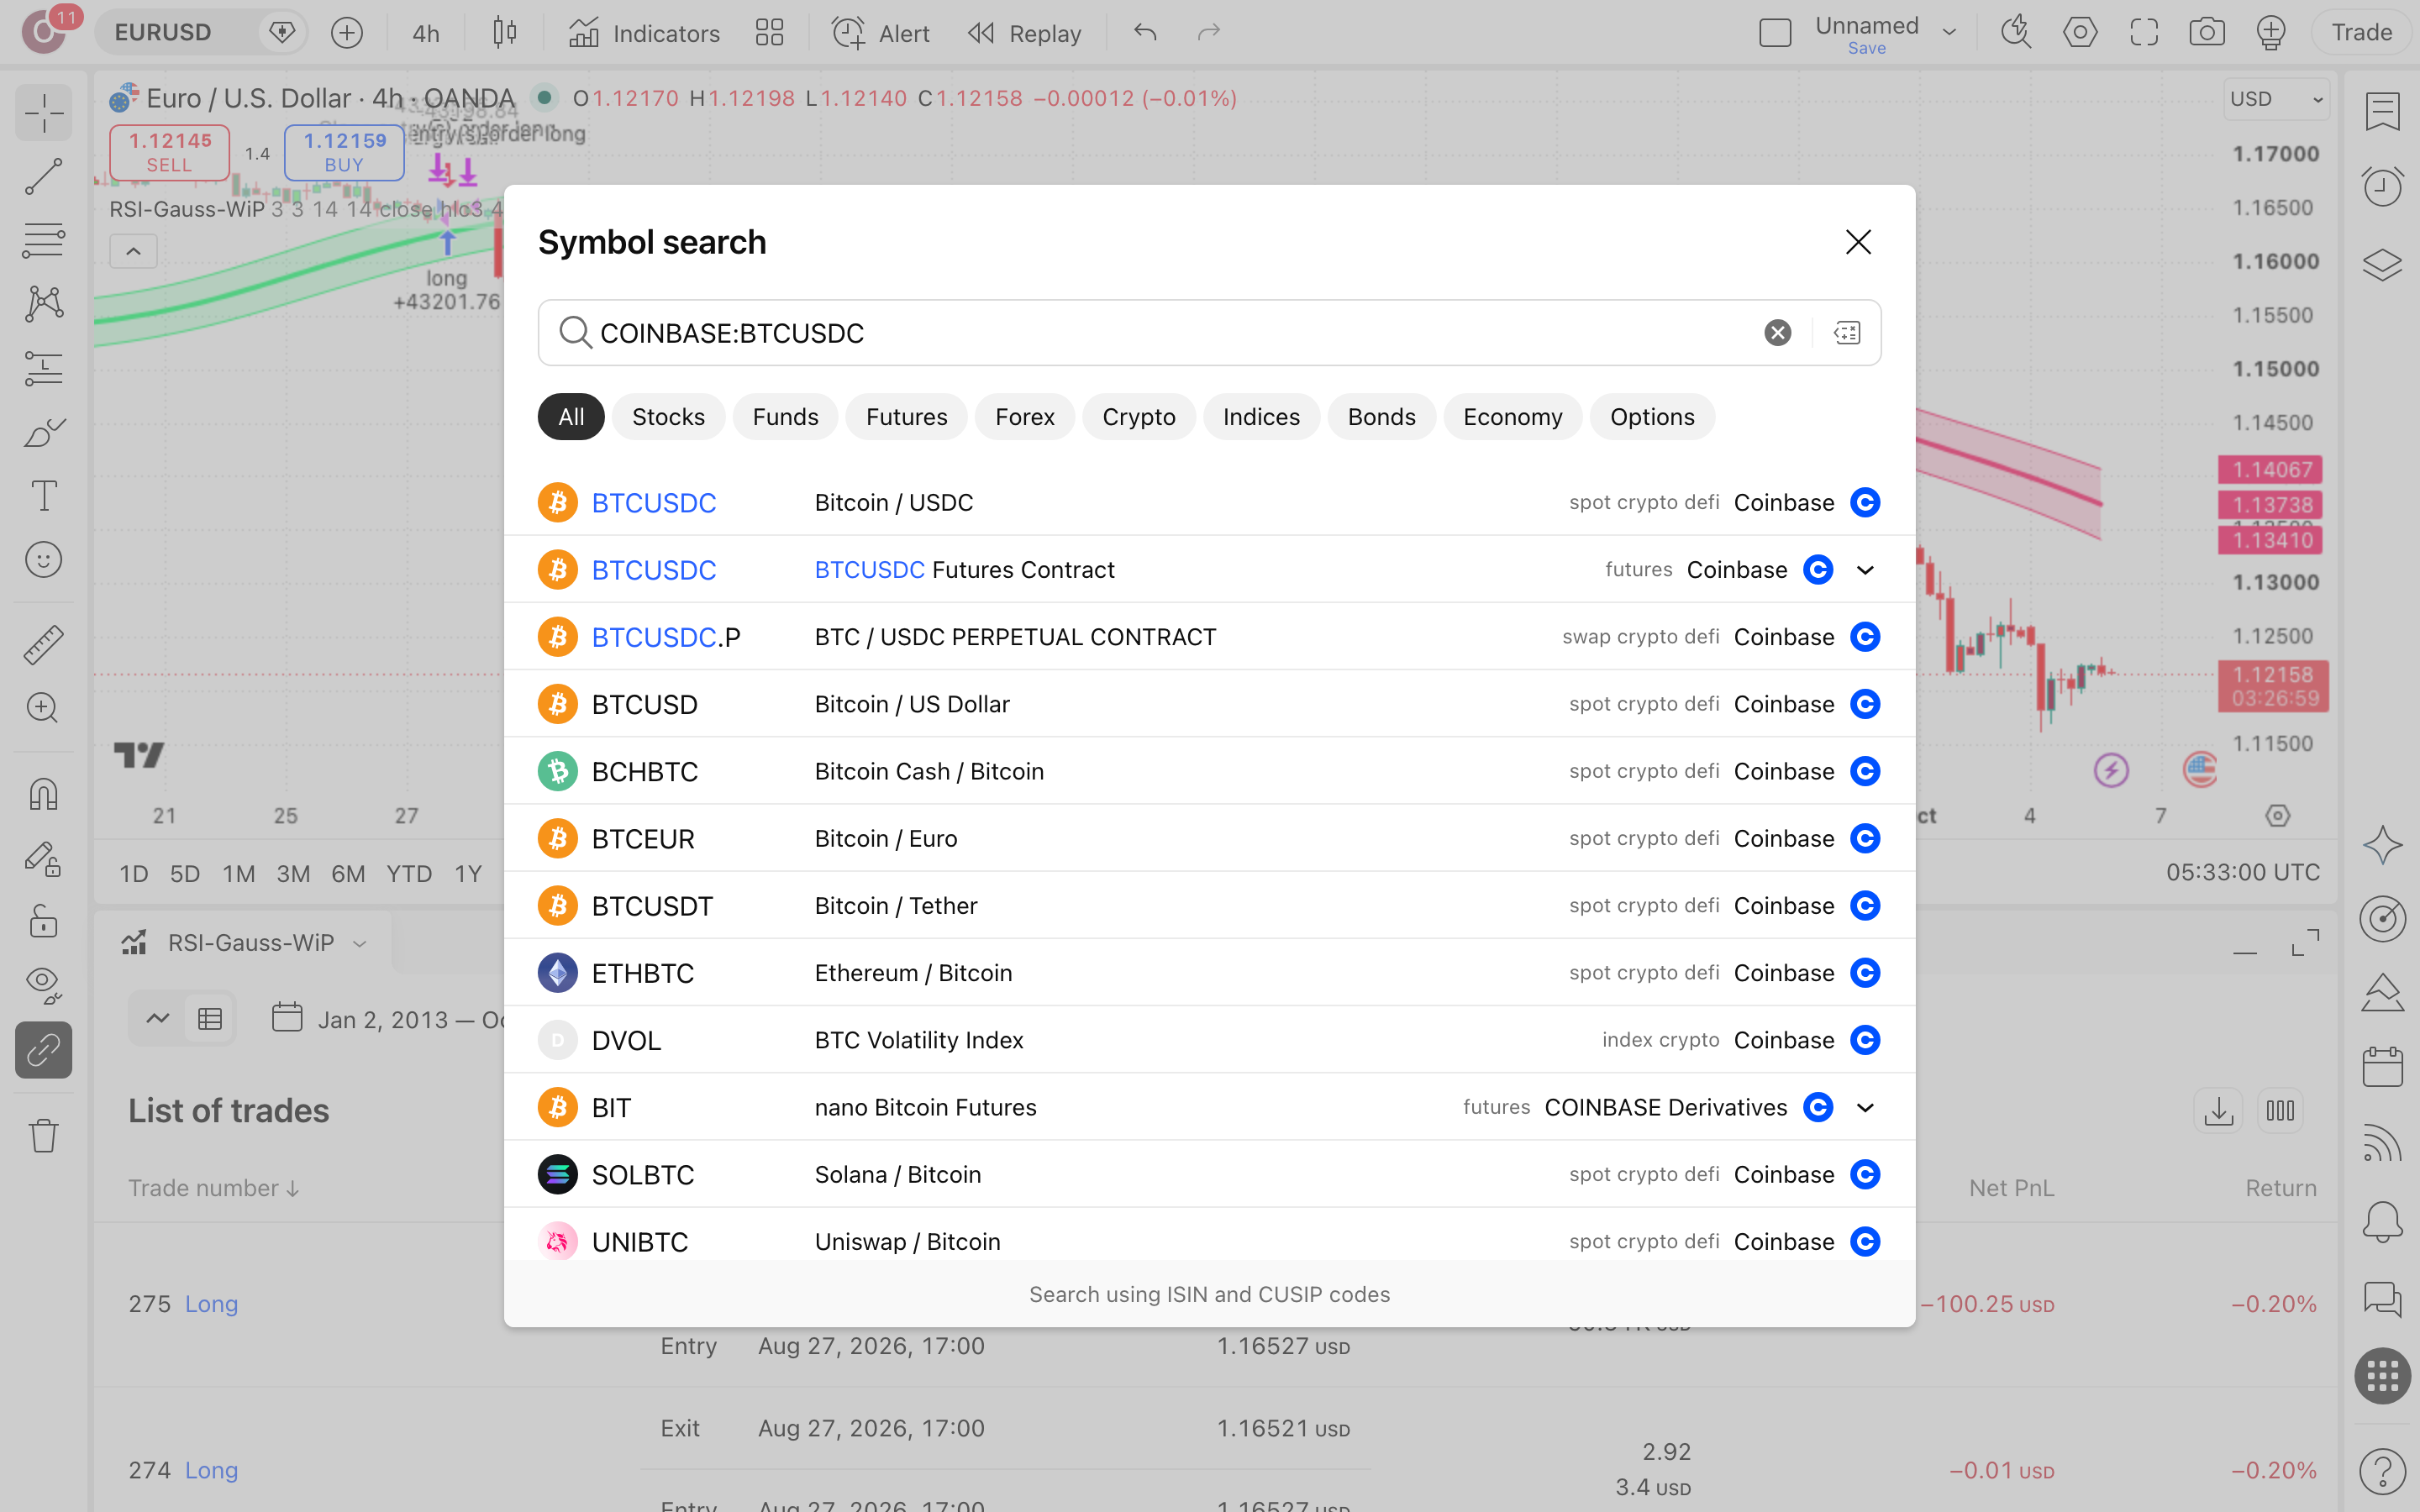Click the Trade button

[x=2361, y=33]
